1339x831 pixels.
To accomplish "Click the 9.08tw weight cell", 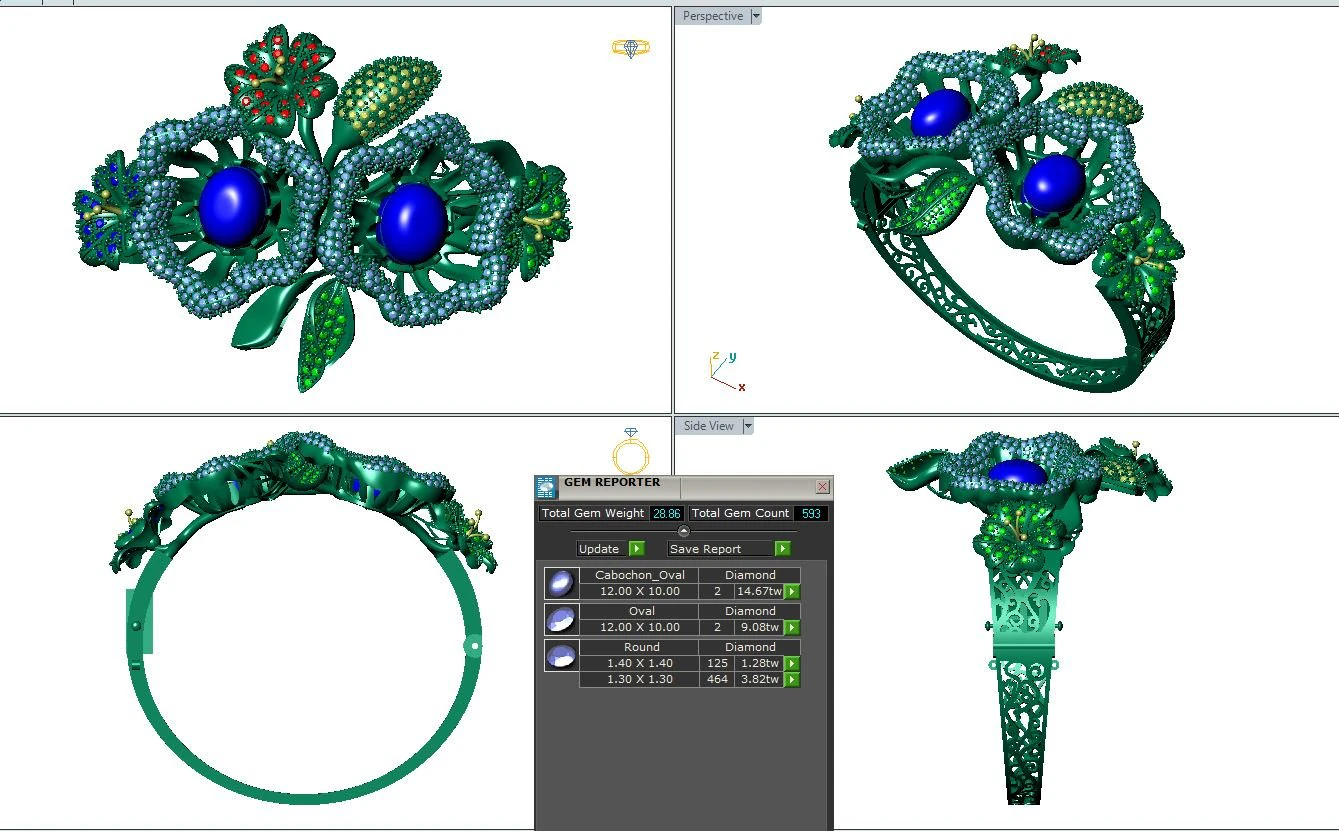I will [x=759, y=627].
